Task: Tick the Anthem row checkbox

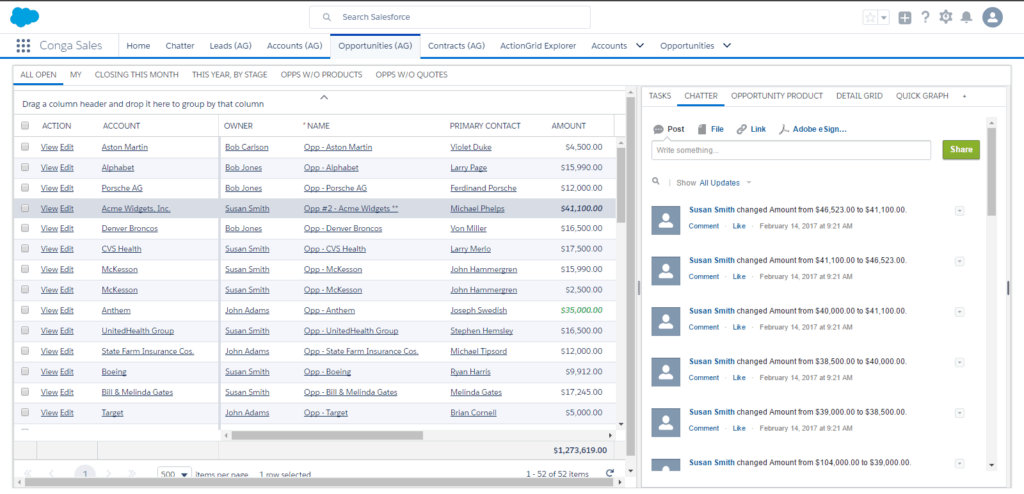Action: point(25,310)
